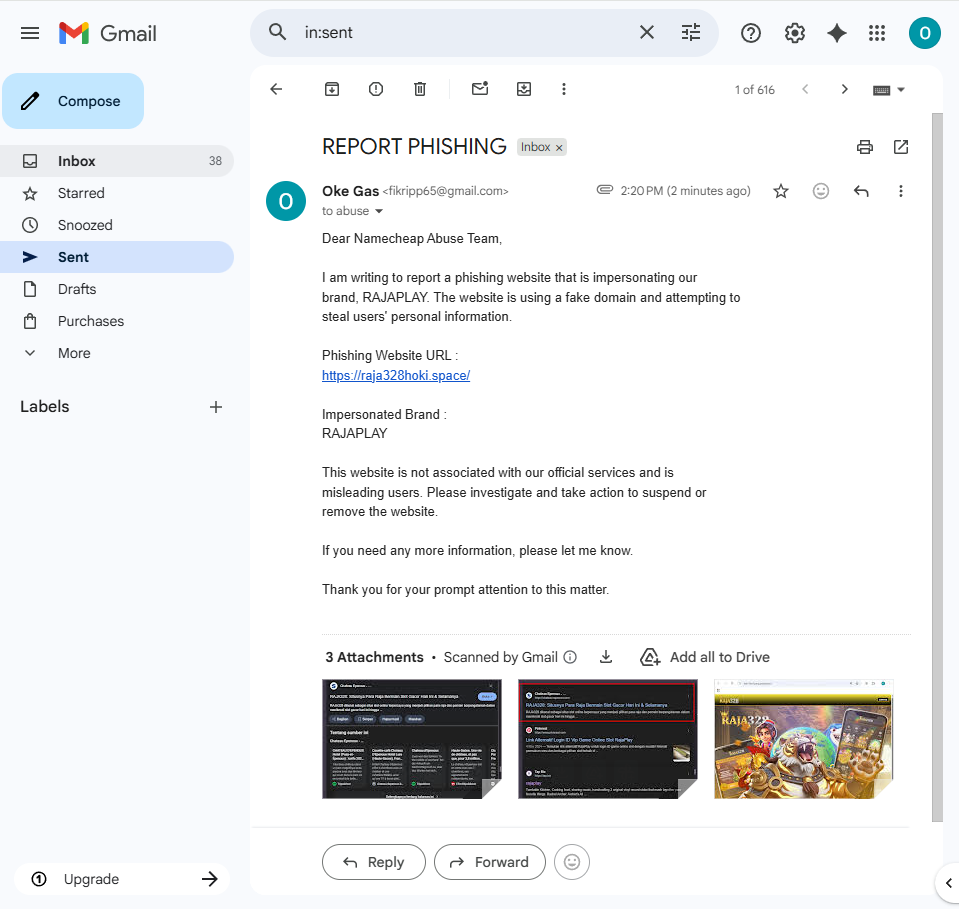Show the side panel arrow
This screenshot has width=959, height=909.
(x=948, y=883)
